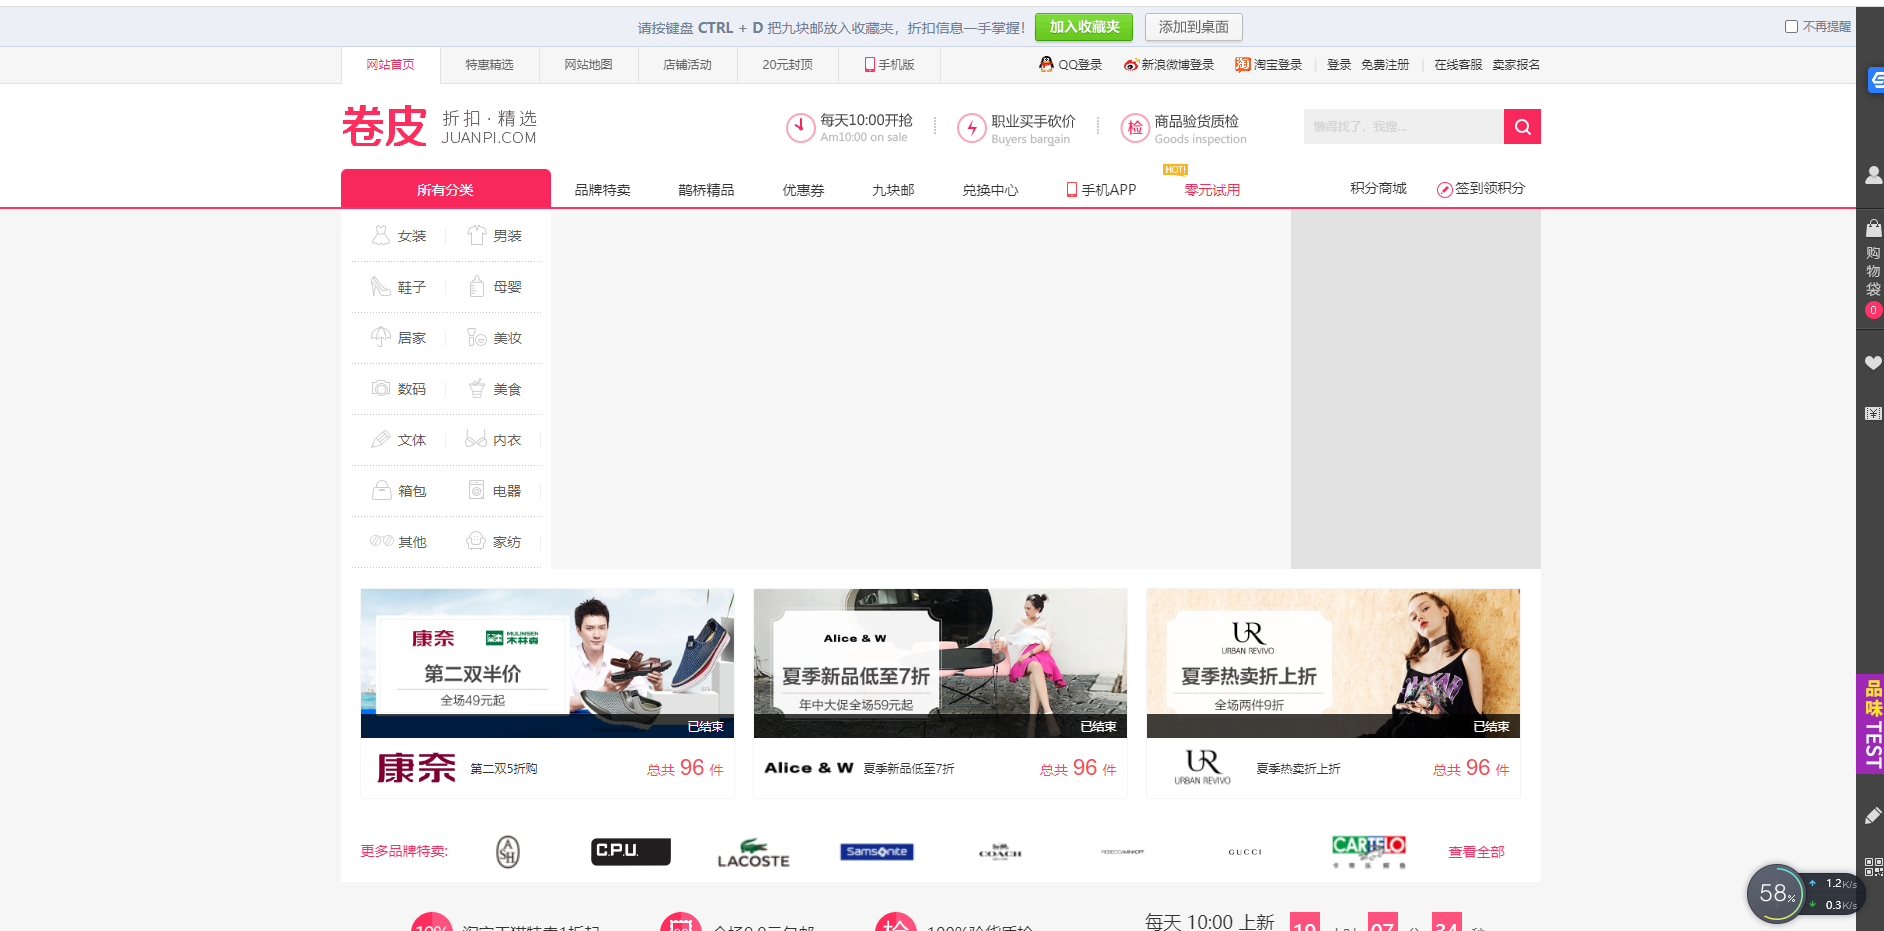The image size is (1884, 931).
Task: Select the 美妆 category
Action: click(x=495, y=338)
